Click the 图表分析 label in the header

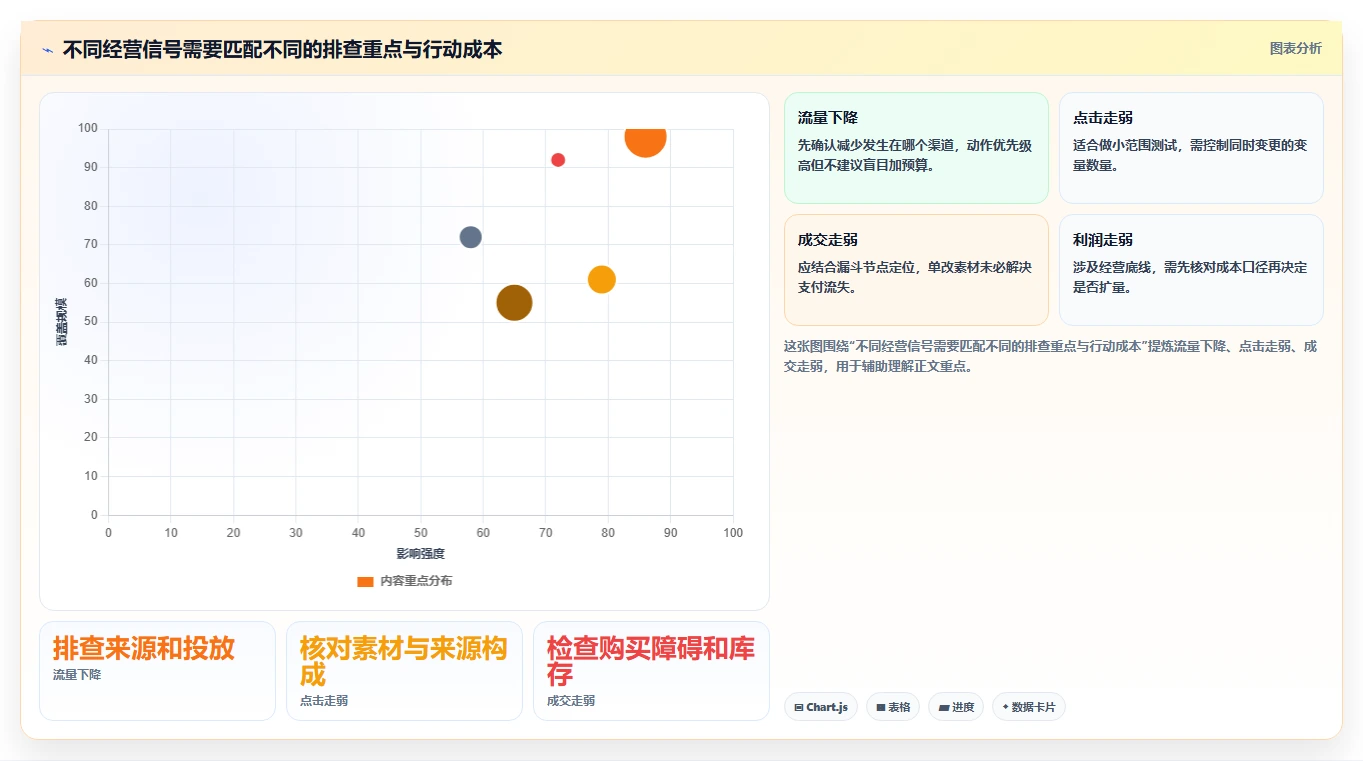pyautogui.click(x=1295, y=48)
